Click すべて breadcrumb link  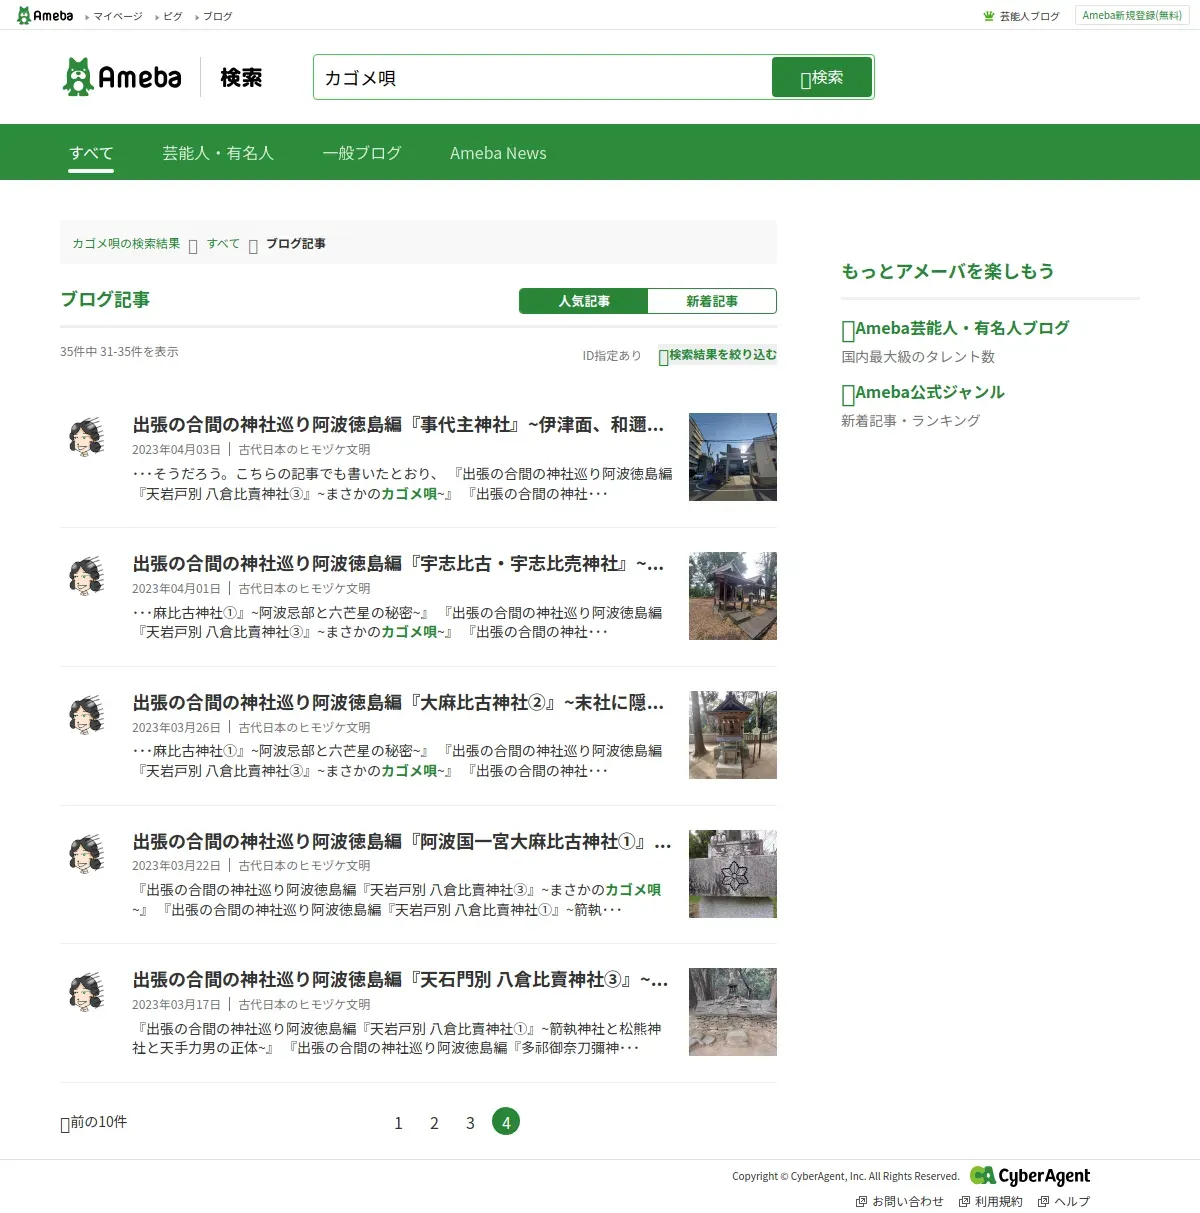tap(223, 243)
